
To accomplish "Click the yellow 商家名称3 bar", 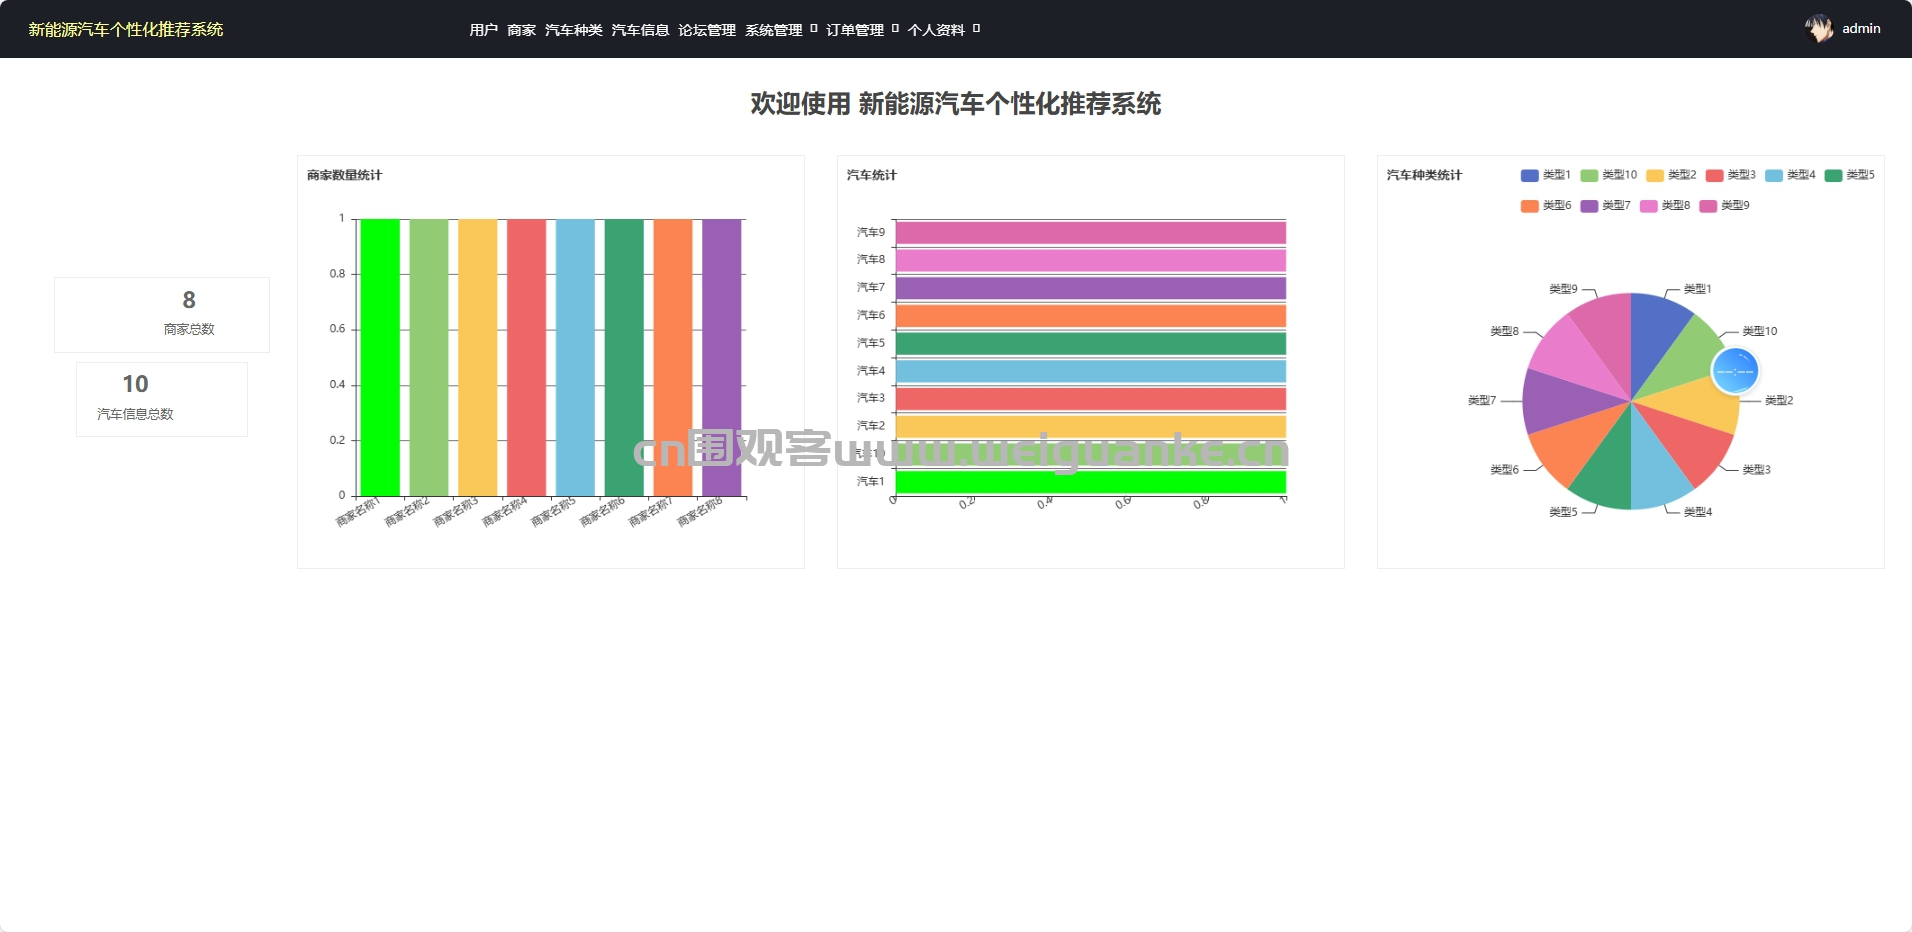I will coord(478,358).
